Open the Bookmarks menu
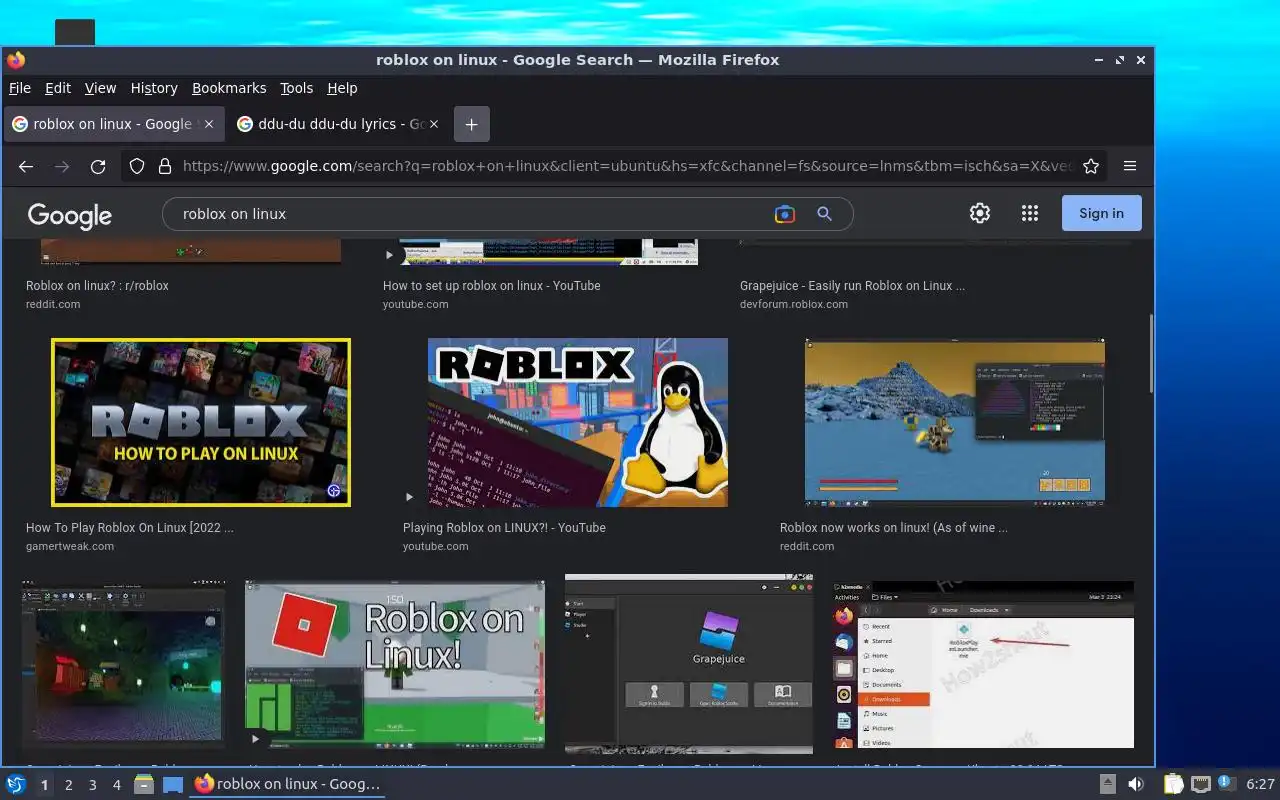1280x800 pixels. [229, 88]
